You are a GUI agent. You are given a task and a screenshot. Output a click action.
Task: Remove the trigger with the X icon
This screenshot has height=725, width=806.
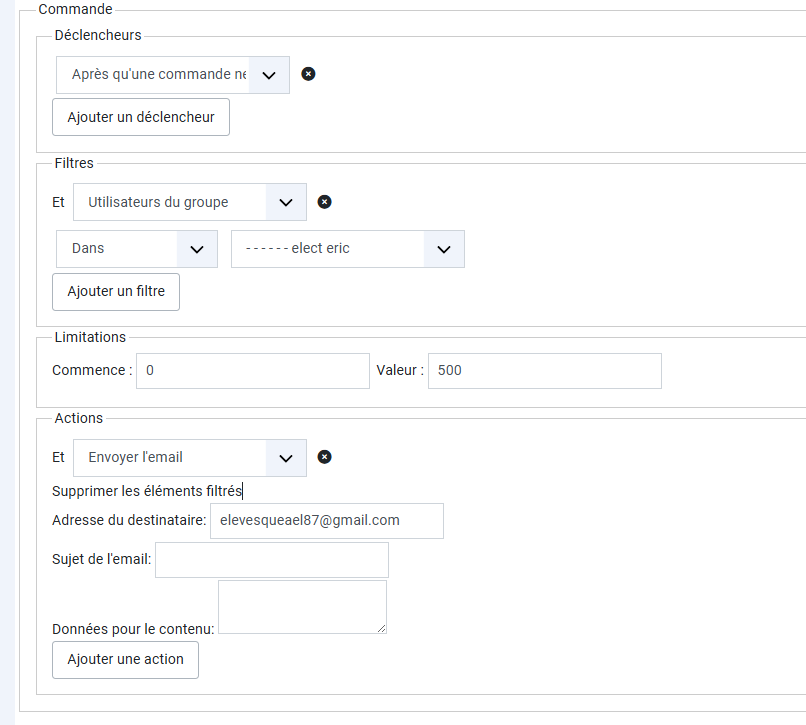(308, 74)
